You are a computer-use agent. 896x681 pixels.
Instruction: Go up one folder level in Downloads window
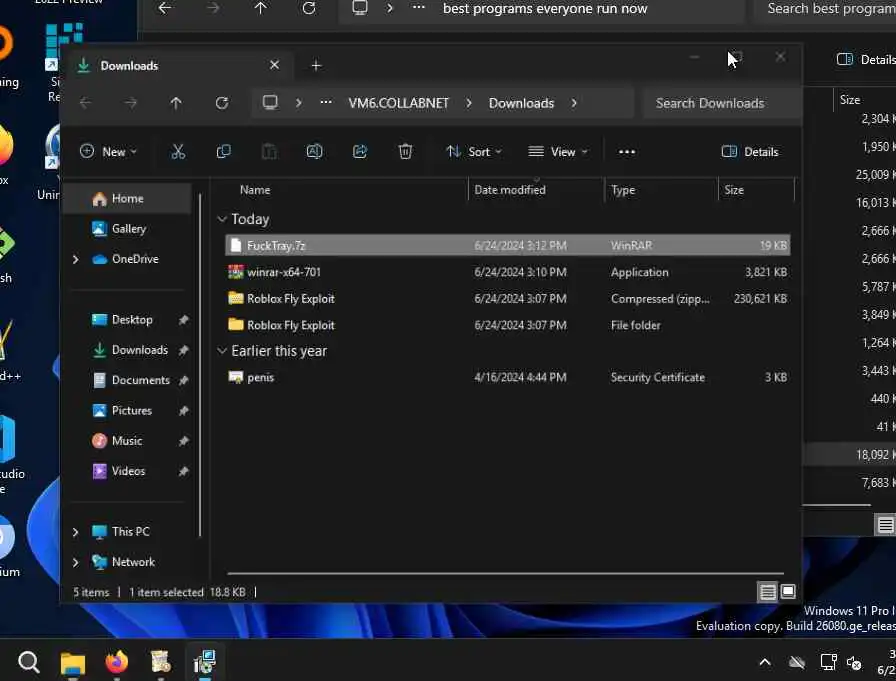point(175,103)
